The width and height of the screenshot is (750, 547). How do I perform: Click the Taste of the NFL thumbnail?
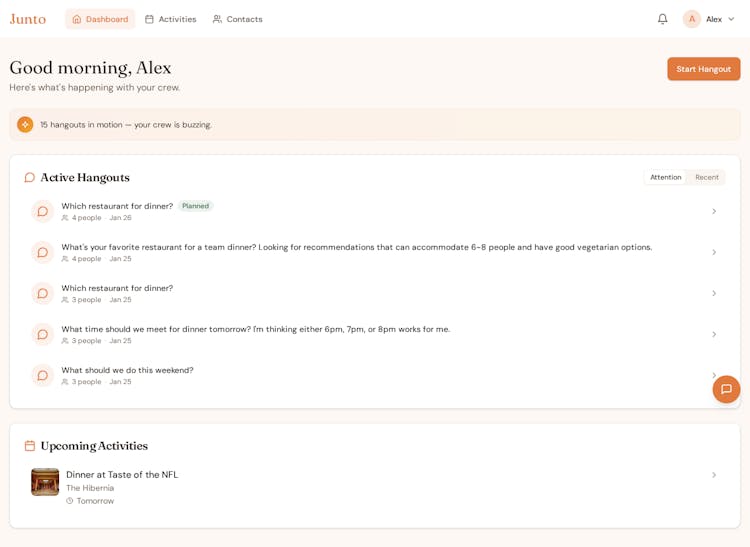click(x=45, y=482)
